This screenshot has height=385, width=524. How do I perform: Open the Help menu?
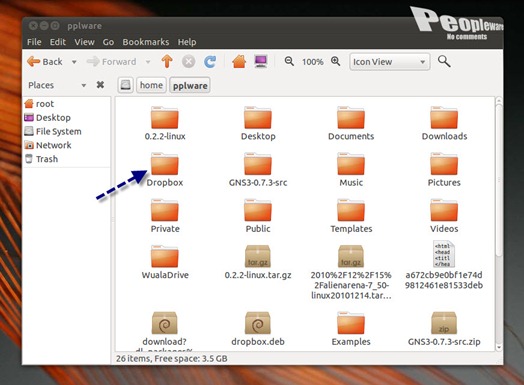(x=187, y=42)
